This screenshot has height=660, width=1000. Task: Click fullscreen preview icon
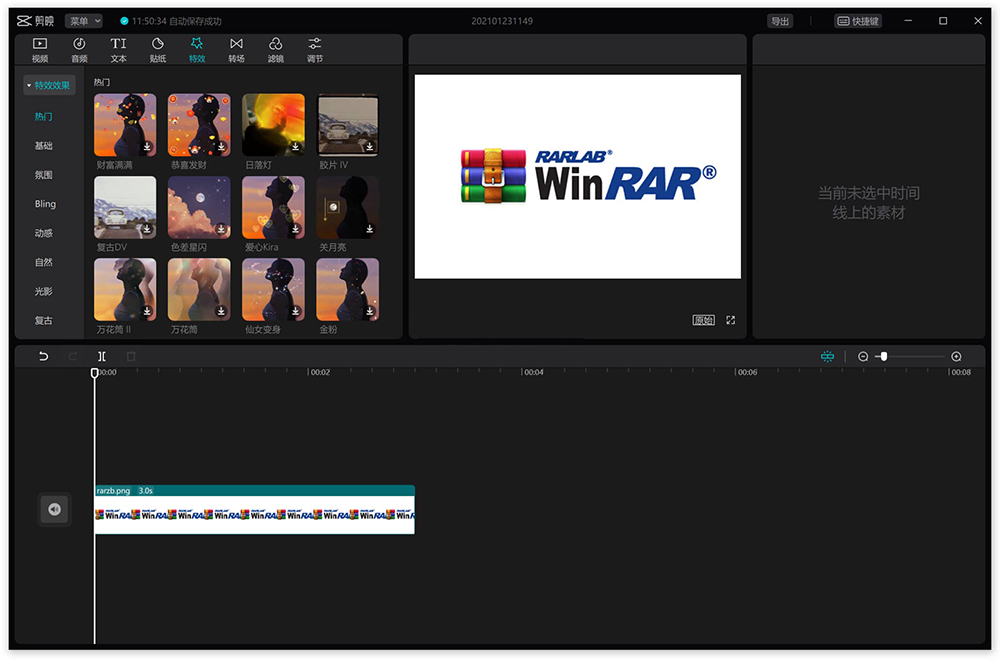(x=731, y=320)
